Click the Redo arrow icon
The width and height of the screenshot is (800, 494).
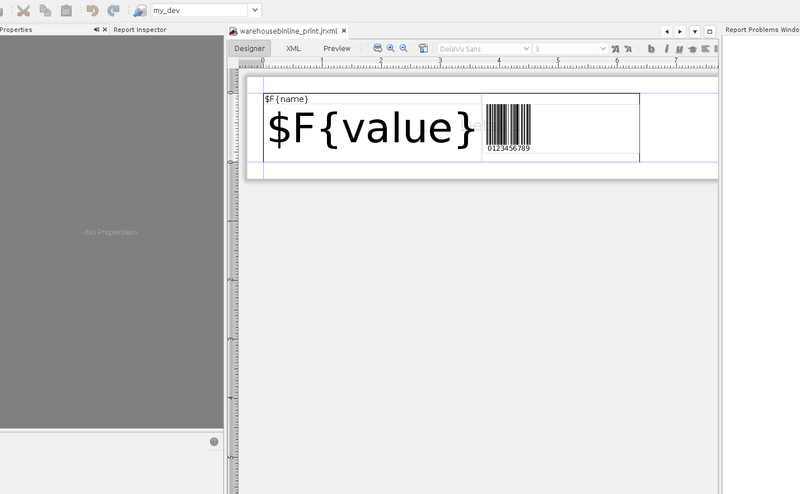(x=113, y=10)
